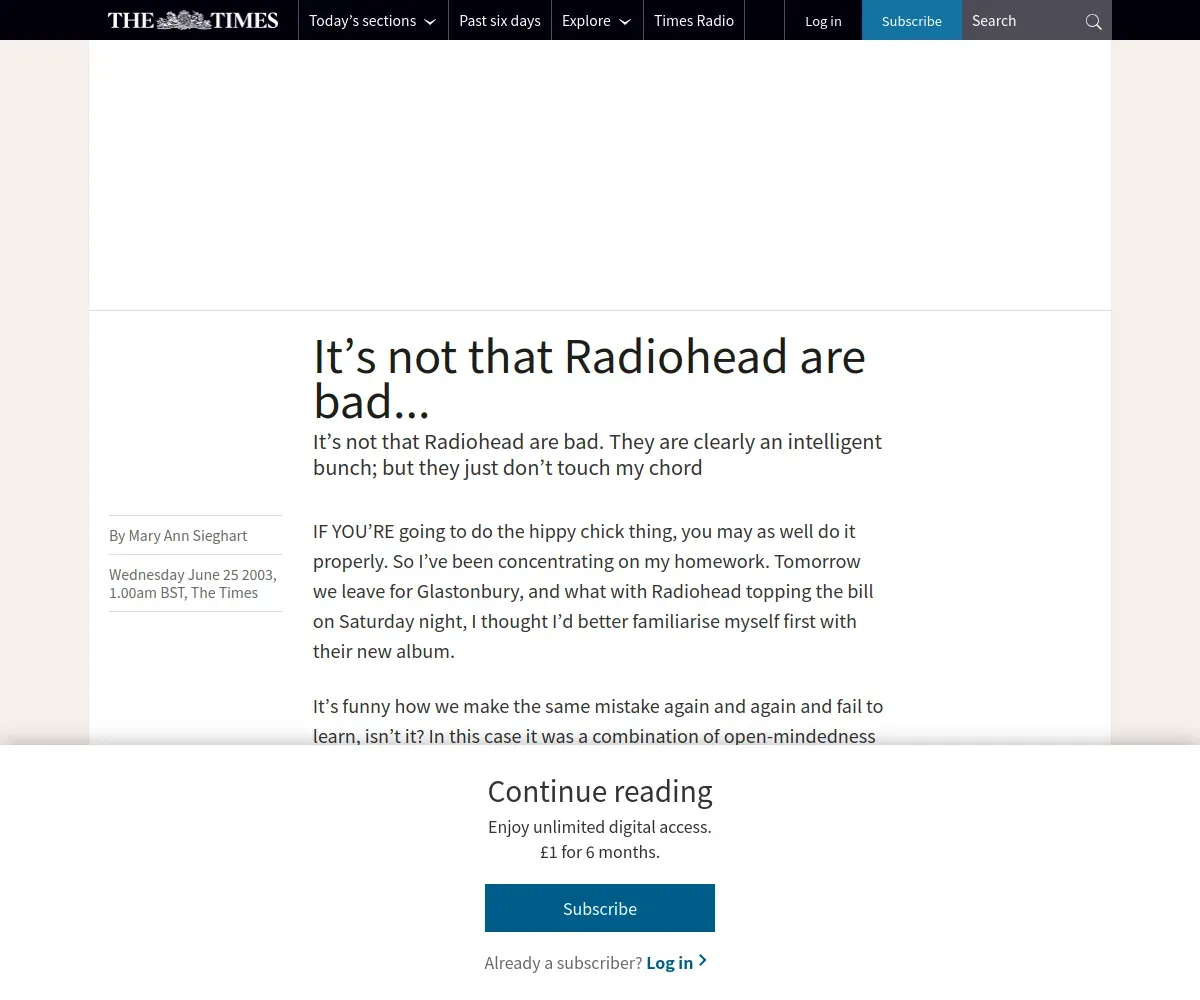
Task: Click the Subscribe button in the header
Action: pos(912,20)
